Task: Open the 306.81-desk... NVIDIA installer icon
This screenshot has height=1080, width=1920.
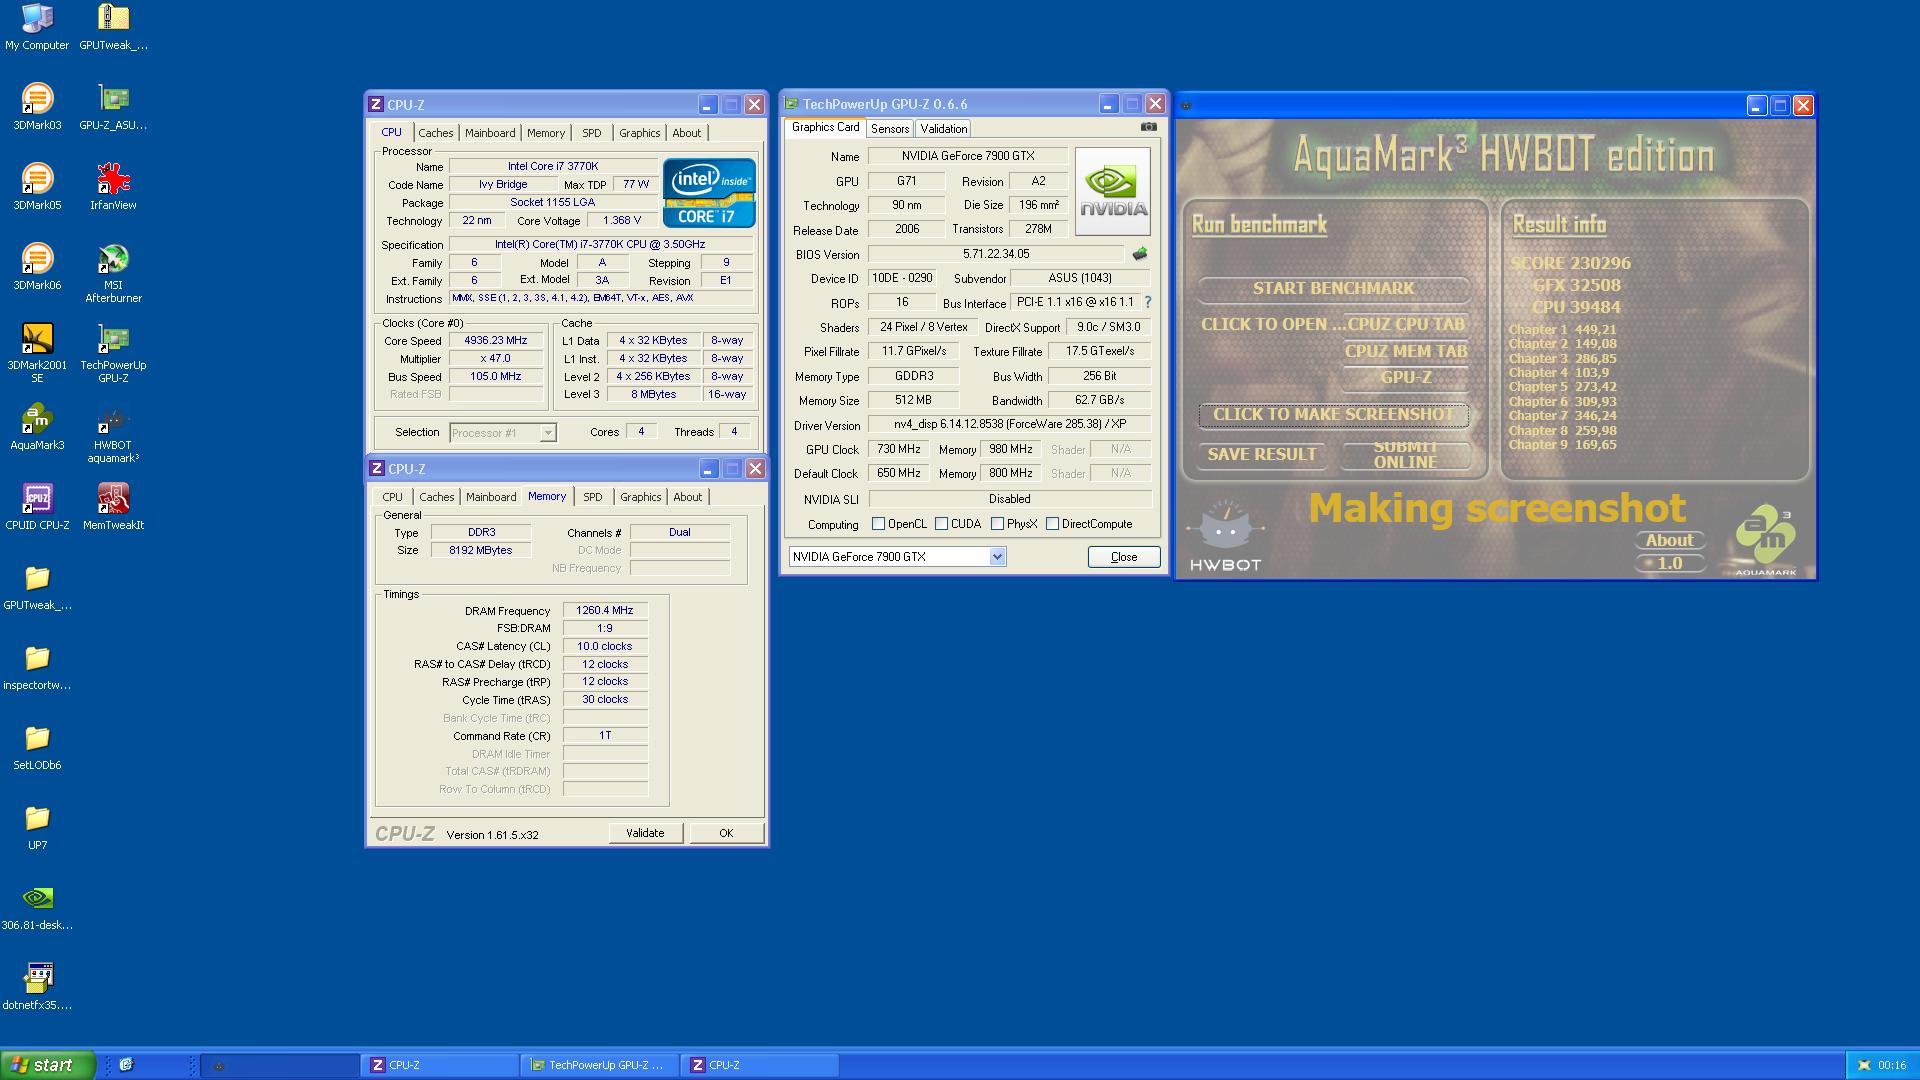Action: [37, 907]
